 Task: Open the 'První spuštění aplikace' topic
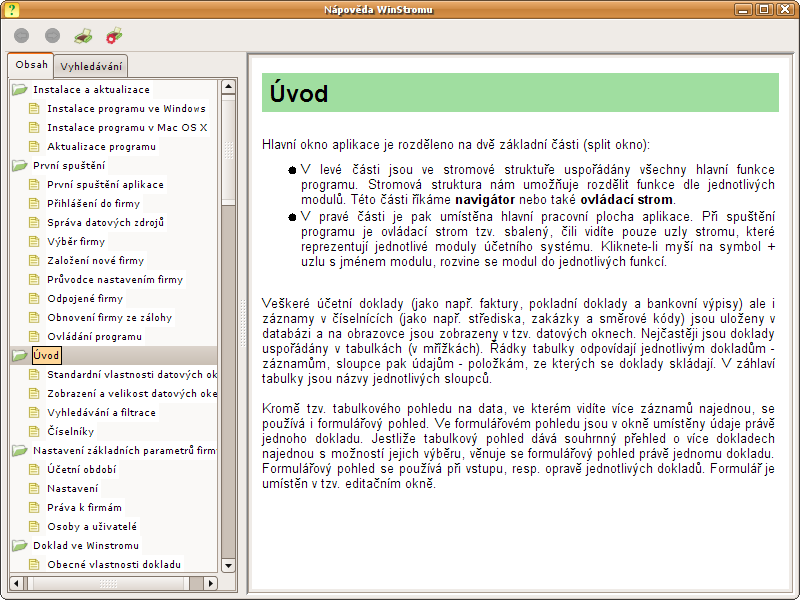tap(106, 185)
